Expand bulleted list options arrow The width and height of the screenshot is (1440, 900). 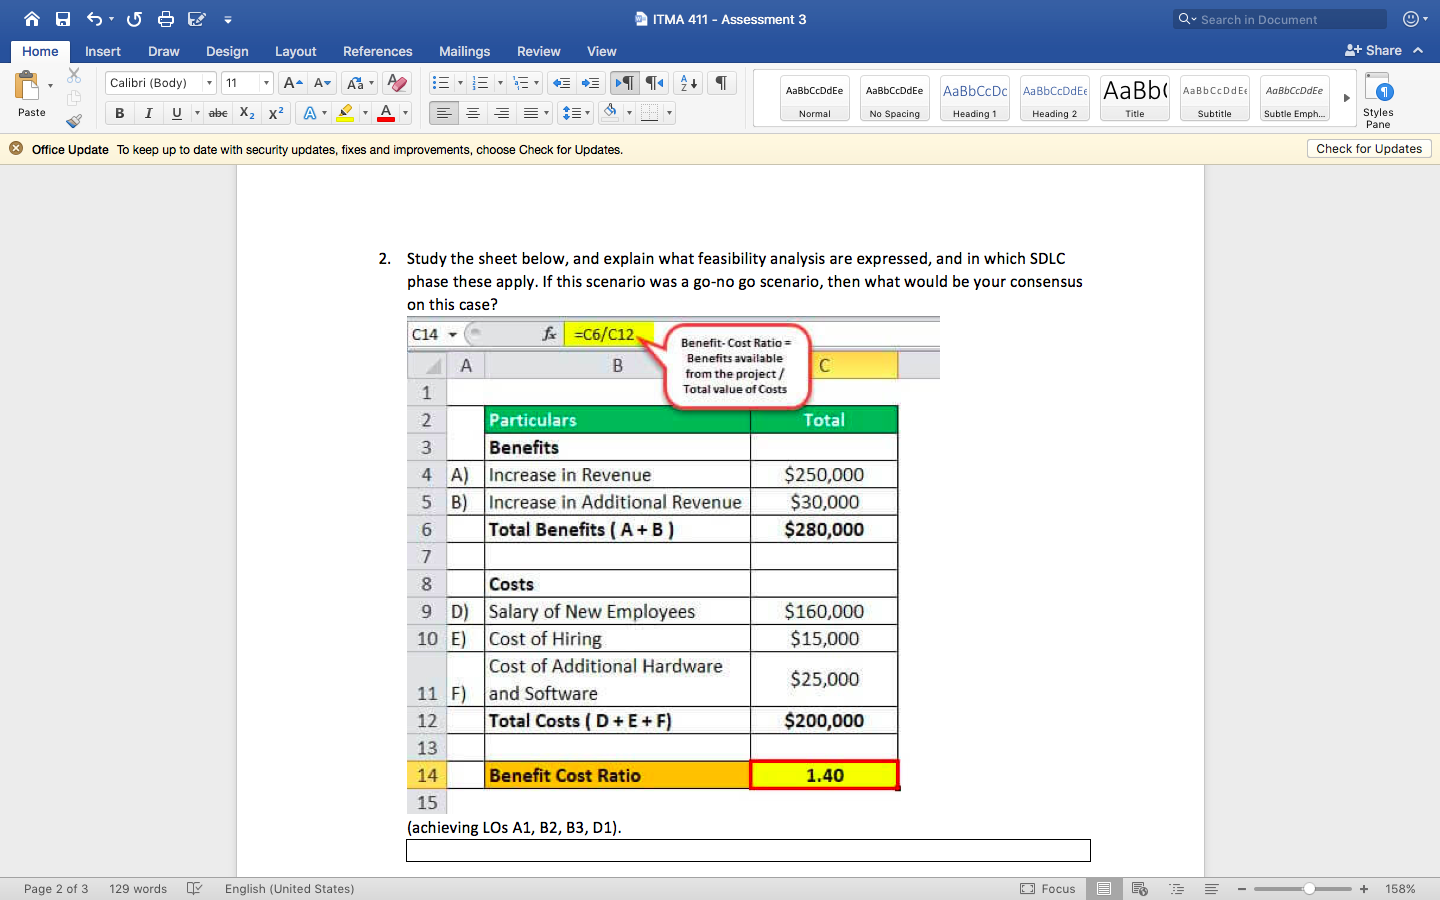pos(460,83)
